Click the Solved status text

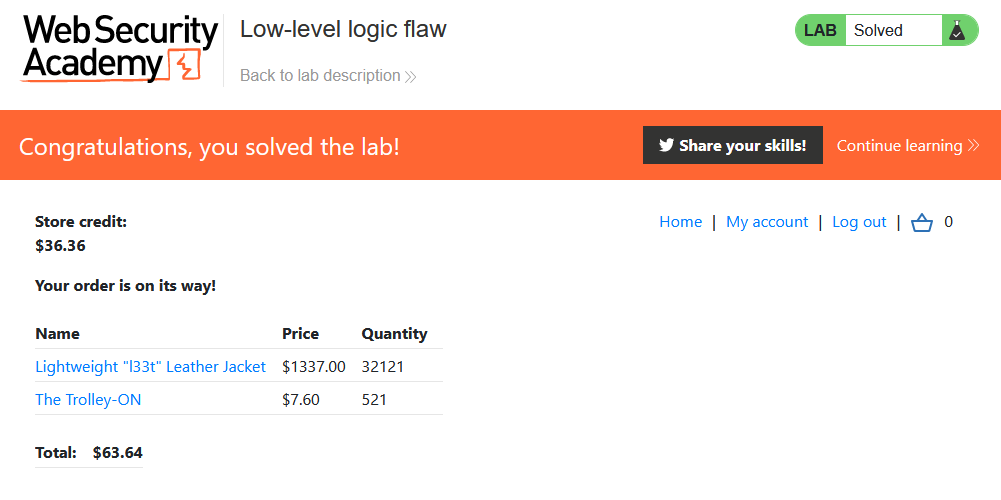pyautogui.click(x=878, y=31)
